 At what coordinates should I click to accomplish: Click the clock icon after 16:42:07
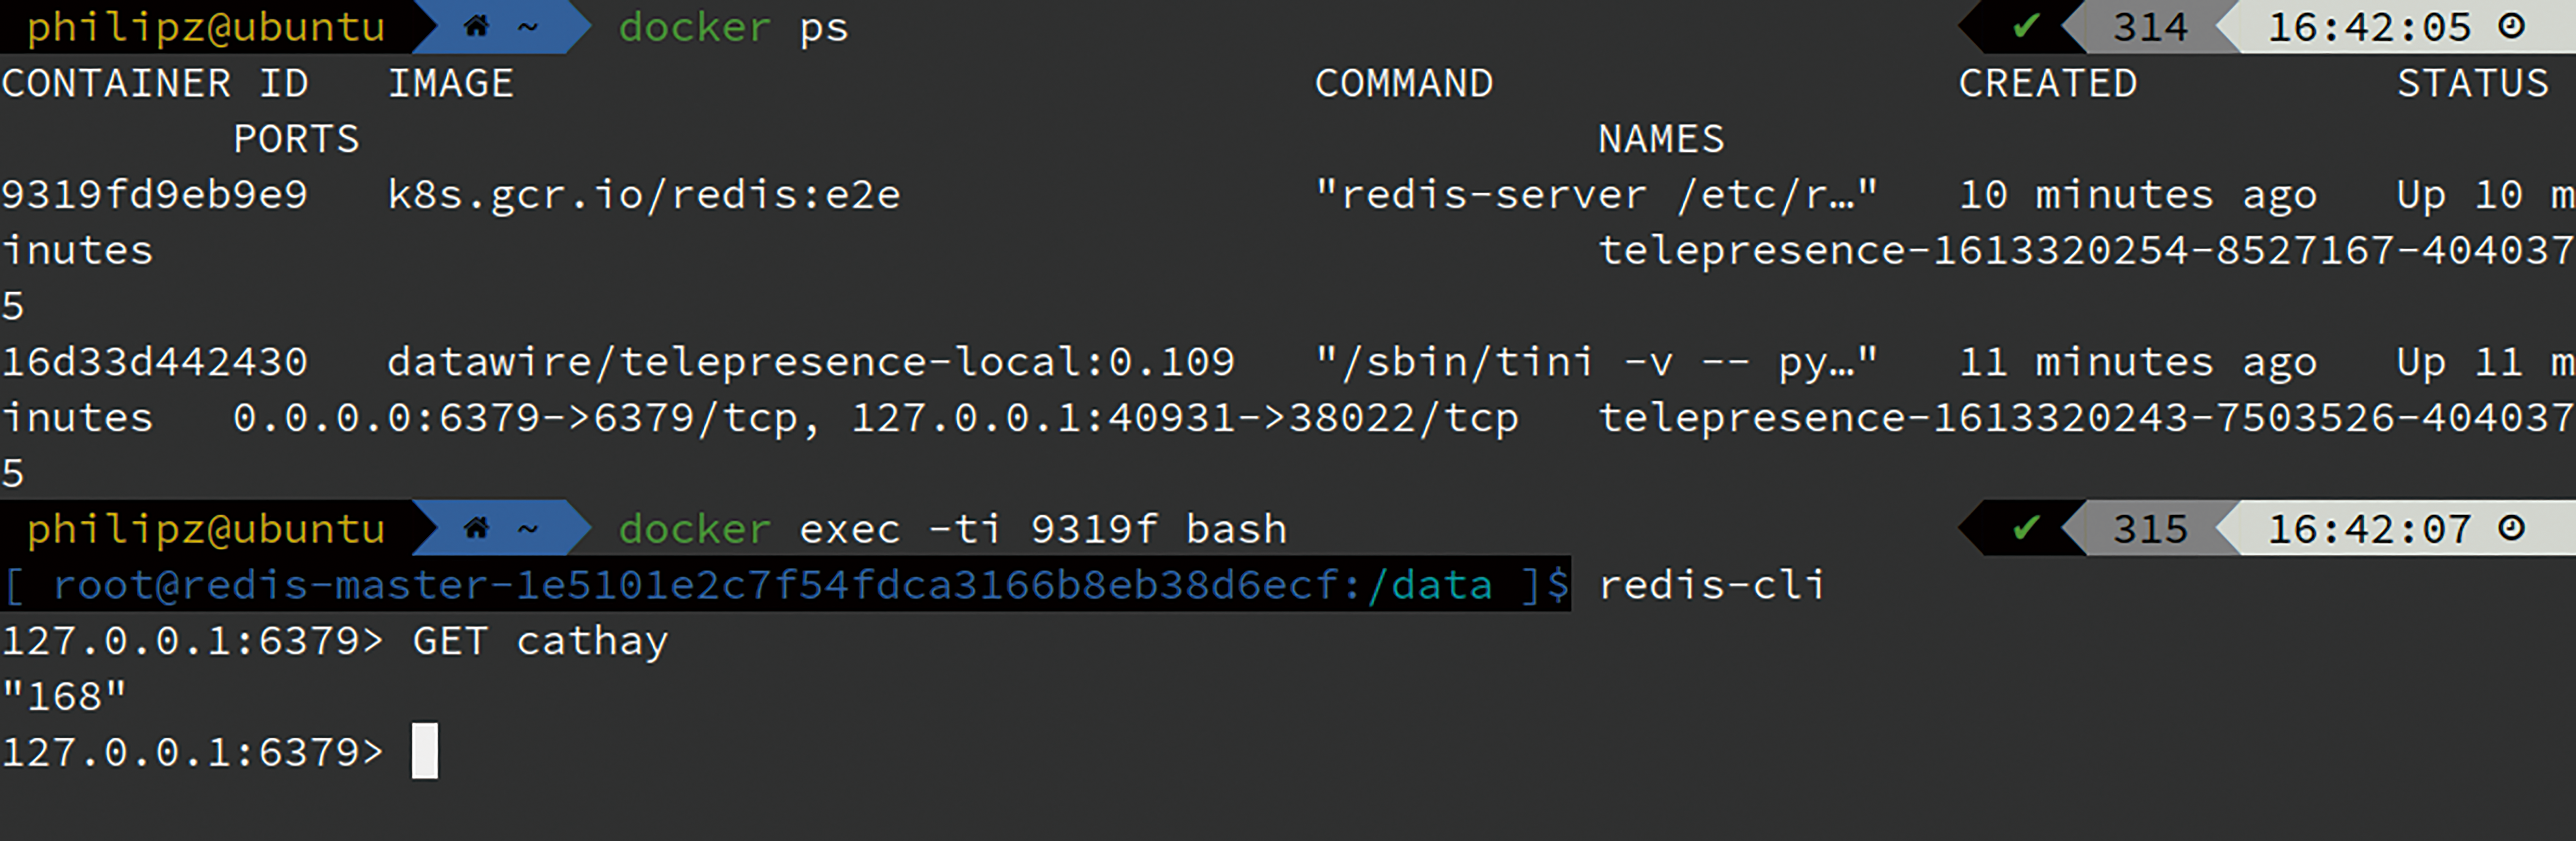pyautogui.click(x=2512, y=528)
